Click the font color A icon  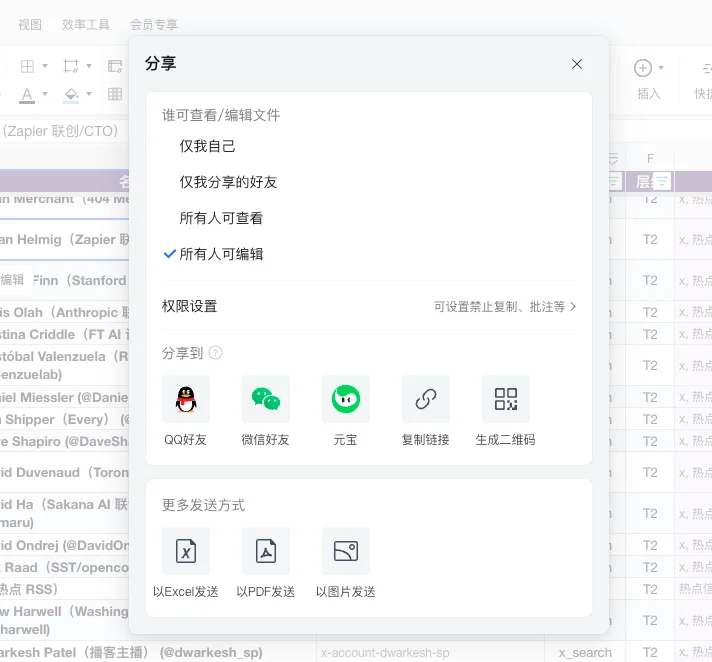click(27, 94)
